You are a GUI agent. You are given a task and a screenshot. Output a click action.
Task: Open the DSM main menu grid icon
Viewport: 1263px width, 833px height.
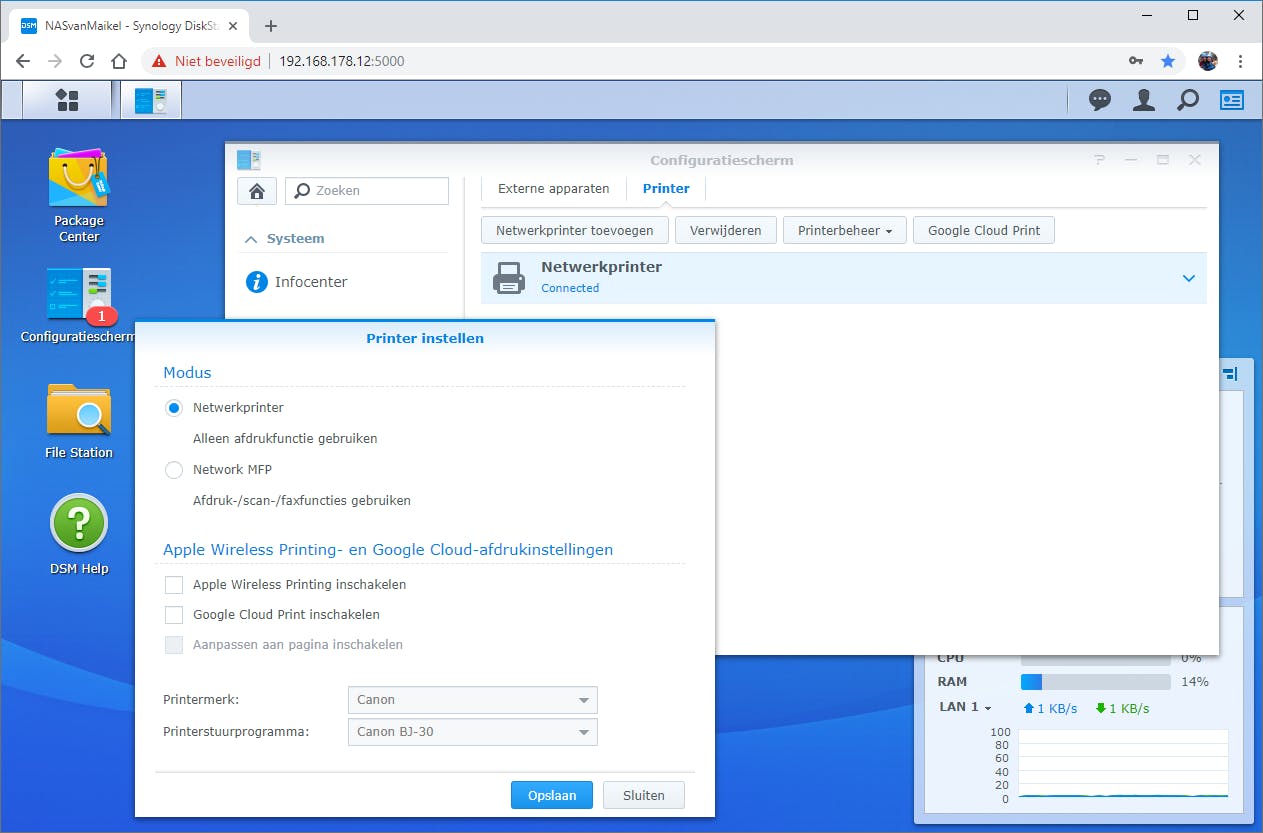pyautogui.click(x=67, y=100)
